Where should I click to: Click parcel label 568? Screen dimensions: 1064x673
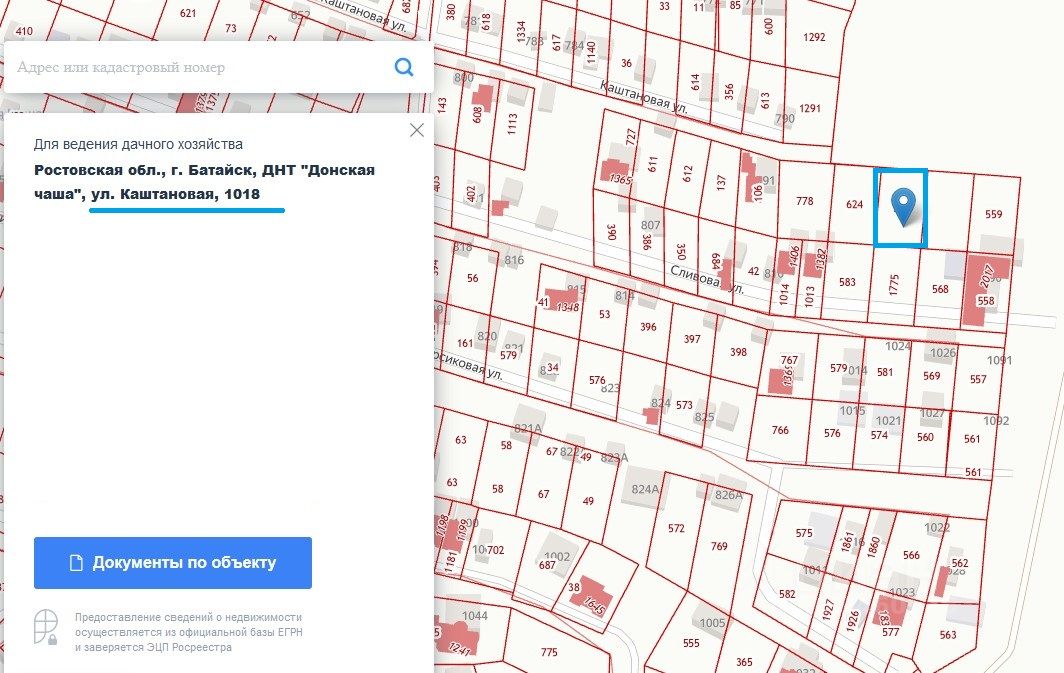(x=940, y=289)
